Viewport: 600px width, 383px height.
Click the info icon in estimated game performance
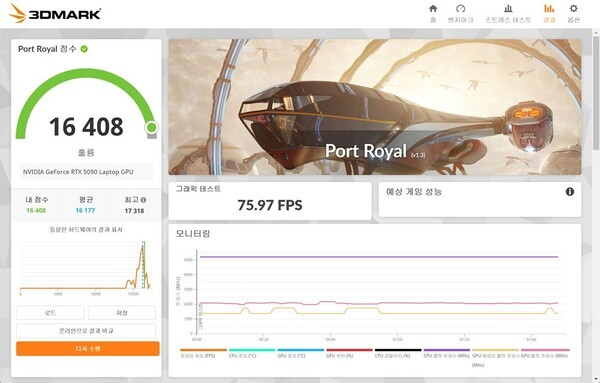[x=570, y=192]
